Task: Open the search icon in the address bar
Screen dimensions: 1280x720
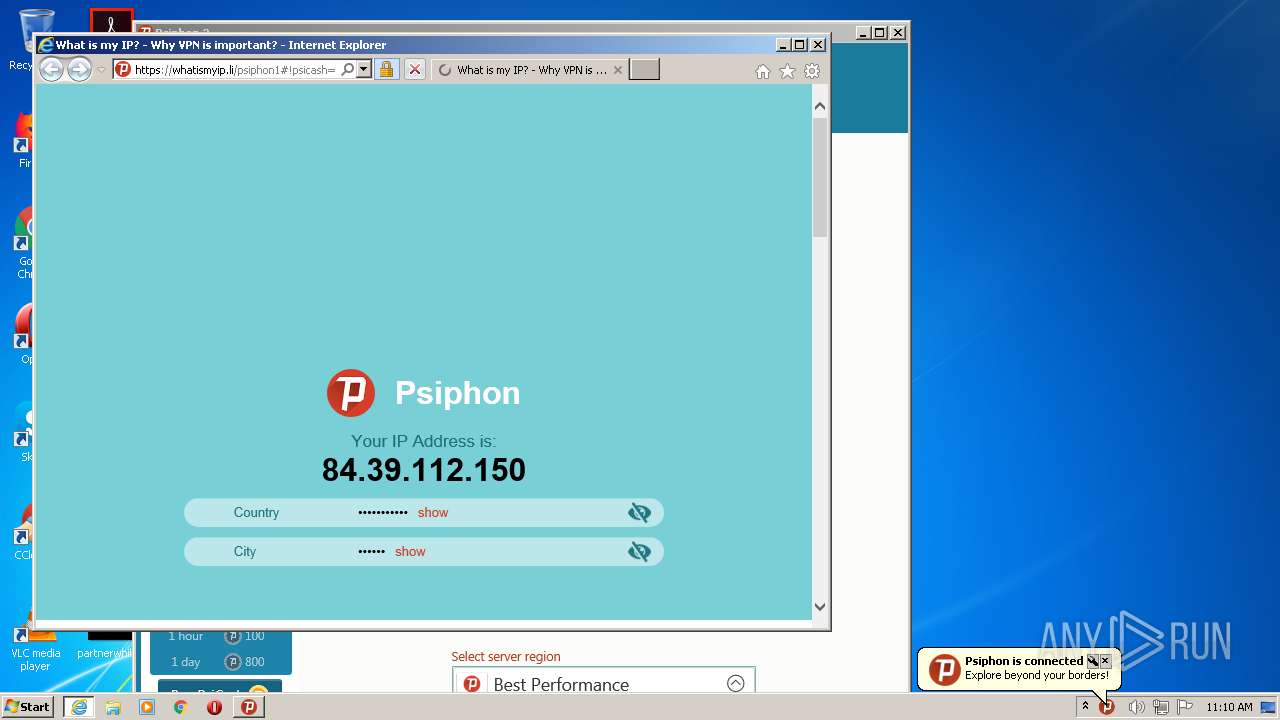Action: 347,70
